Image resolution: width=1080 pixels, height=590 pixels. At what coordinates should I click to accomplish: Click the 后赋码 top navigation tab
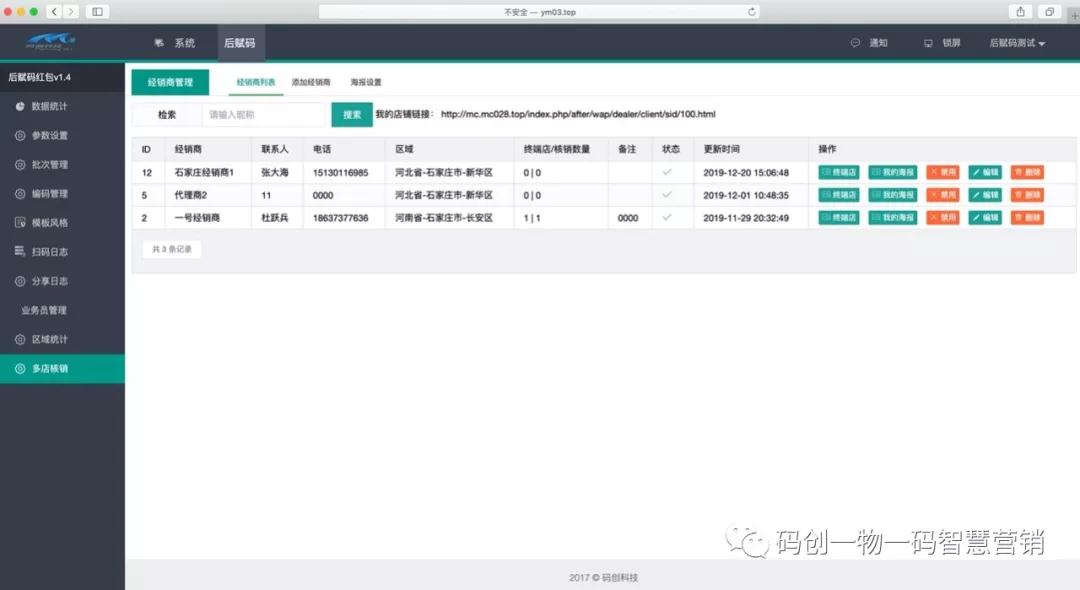(x=240, y=43)
